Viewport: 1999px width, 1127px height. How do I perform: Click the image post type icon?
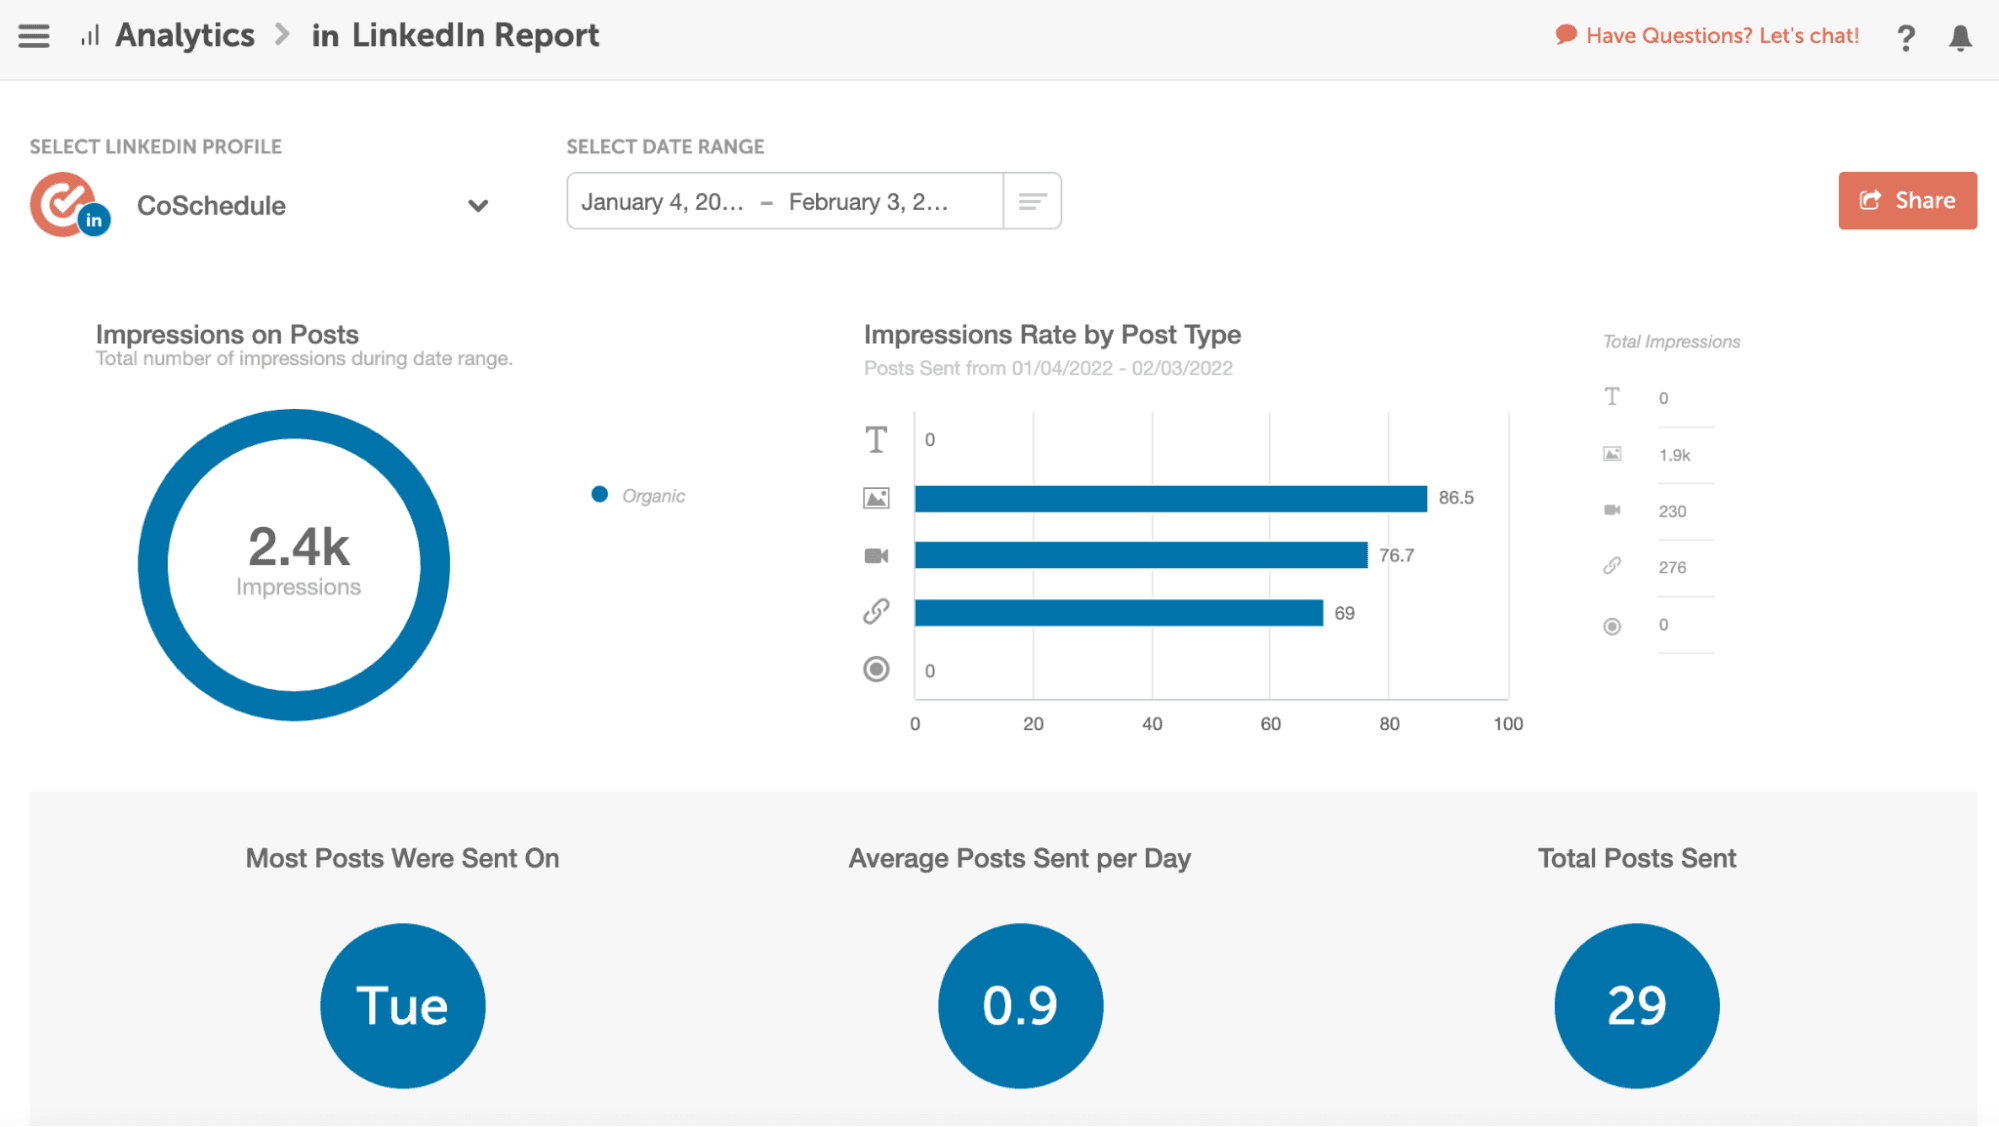point(876,498)
